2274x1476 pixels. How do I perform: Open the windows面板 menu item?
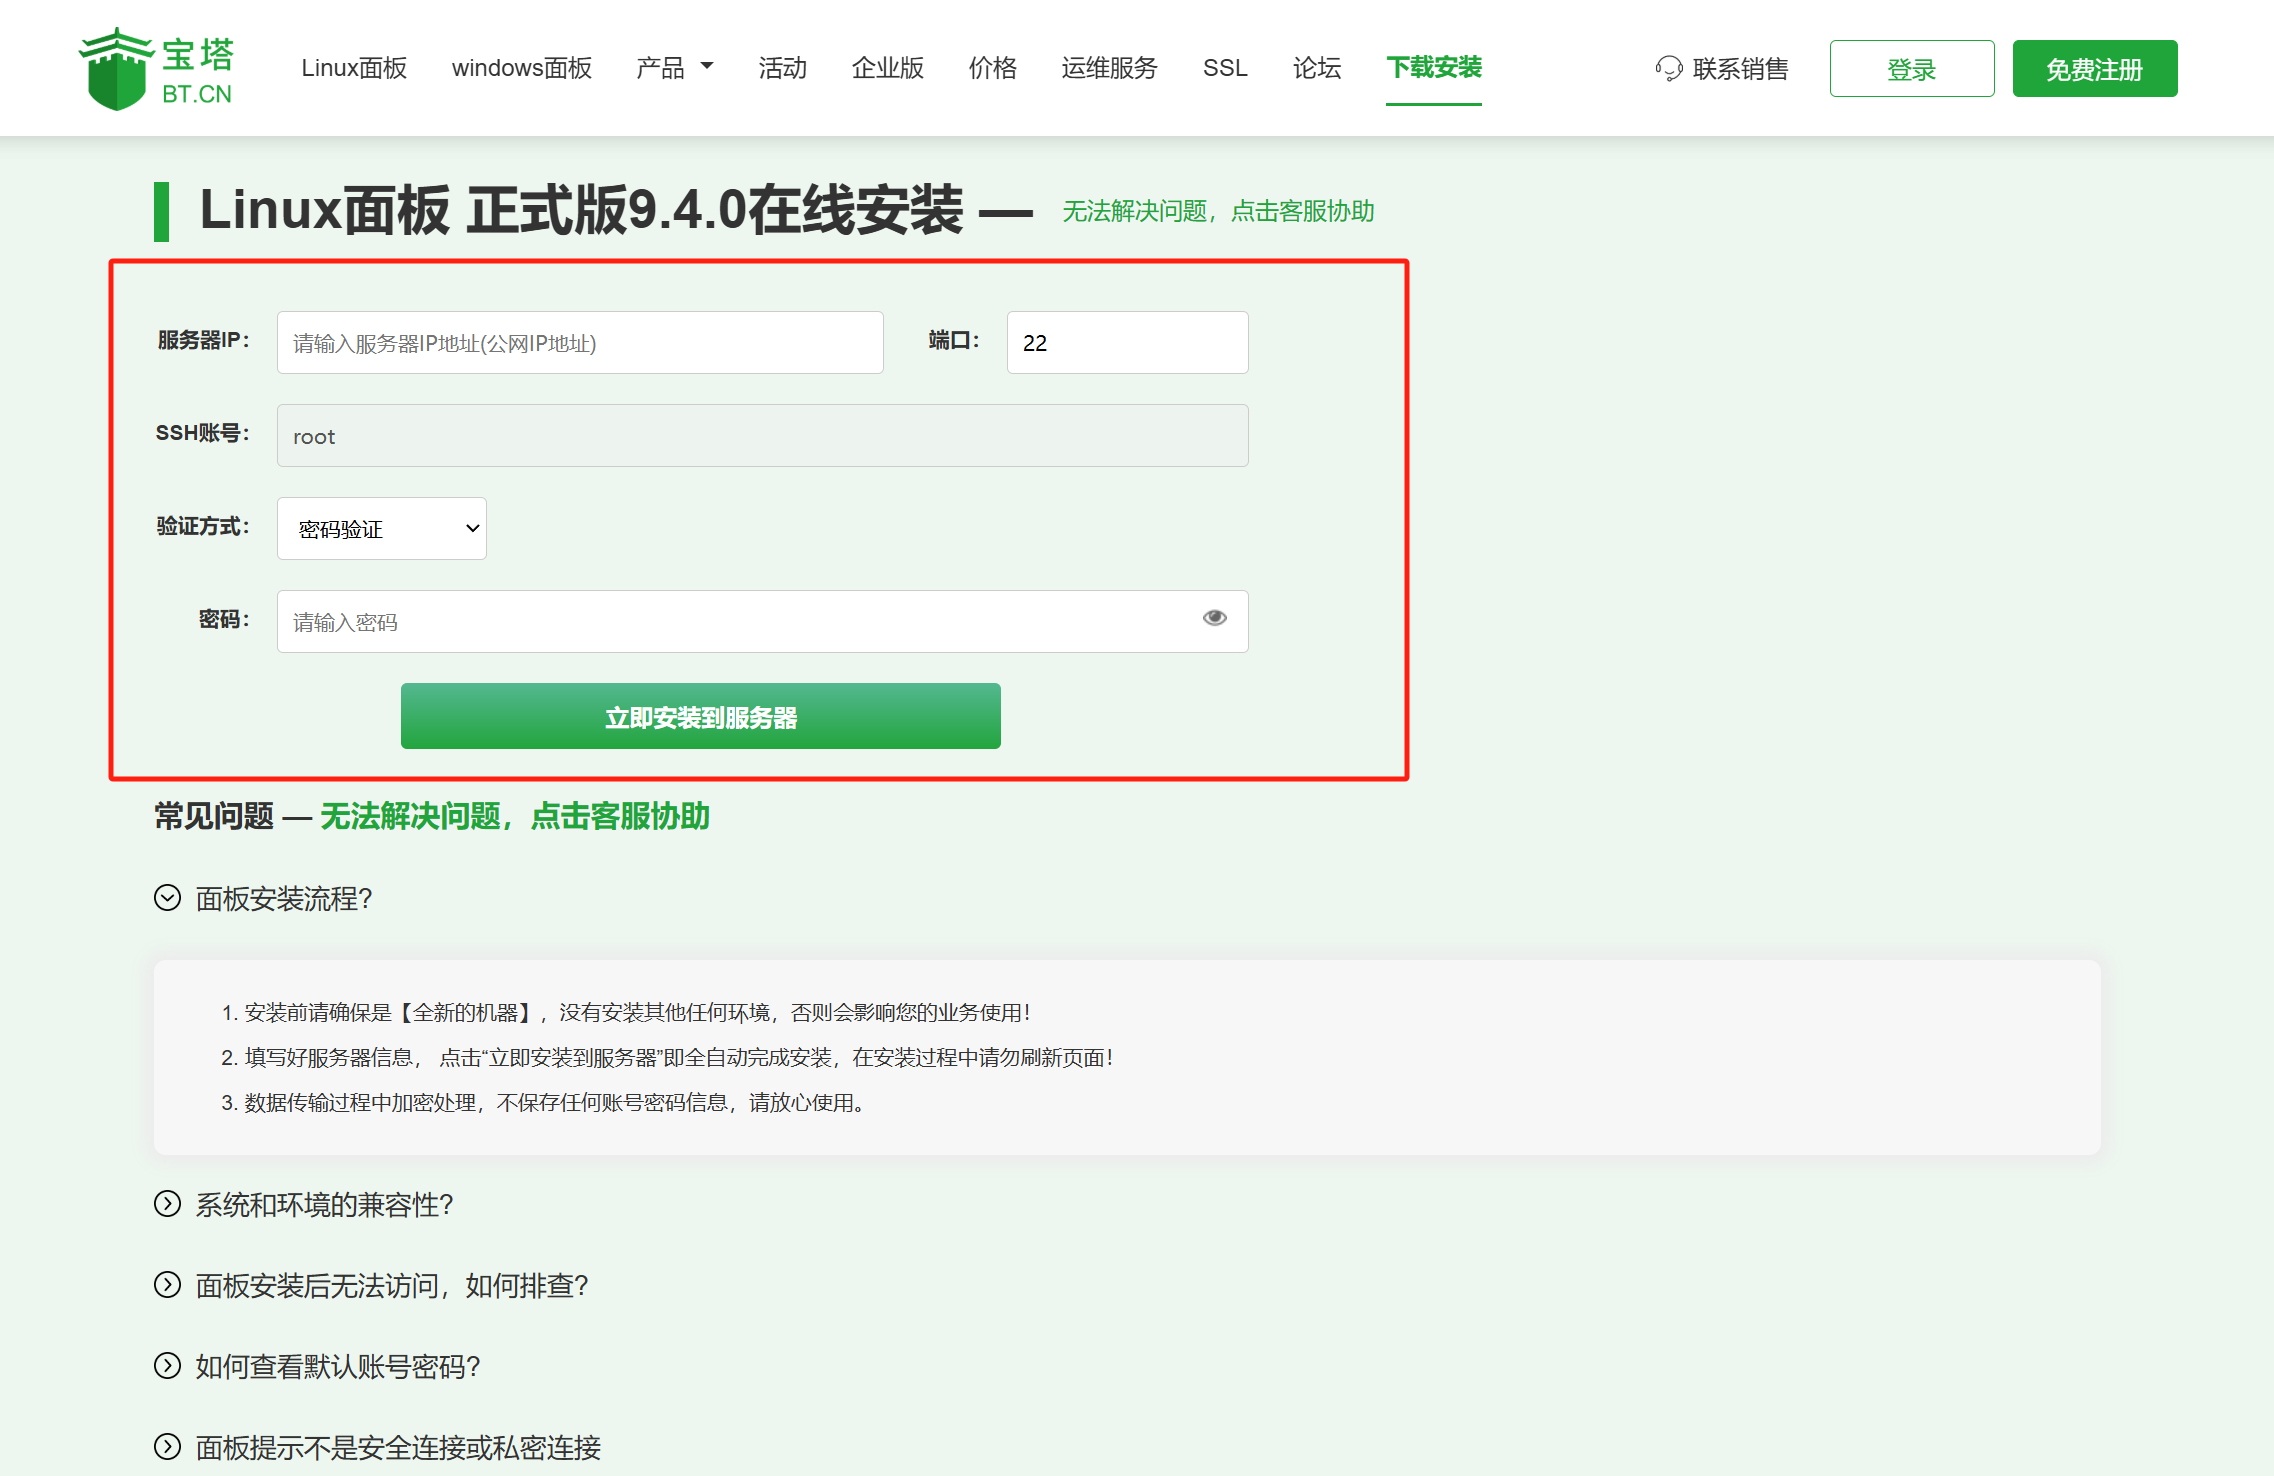click(x=521, y=68)
